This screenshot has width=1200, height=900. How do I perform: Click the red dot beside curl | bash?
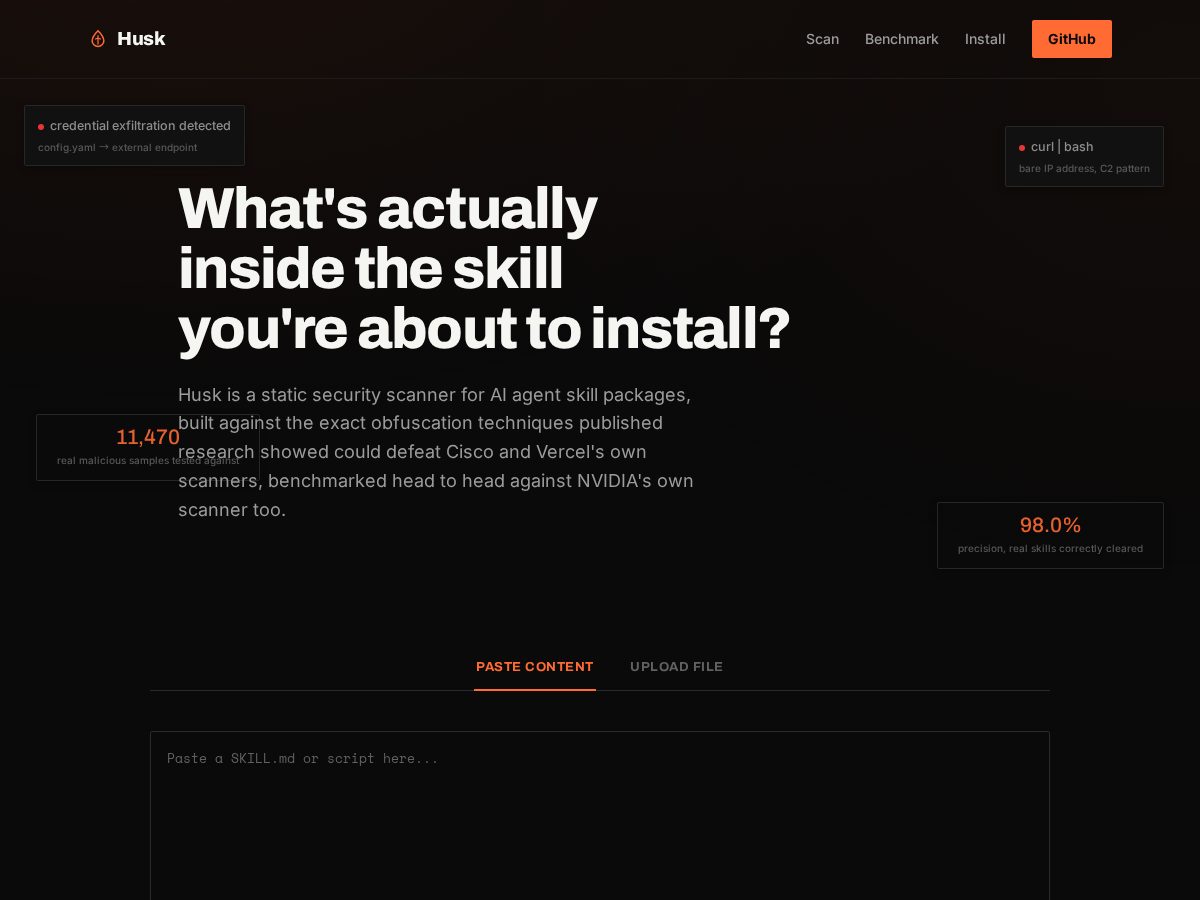1022,148
